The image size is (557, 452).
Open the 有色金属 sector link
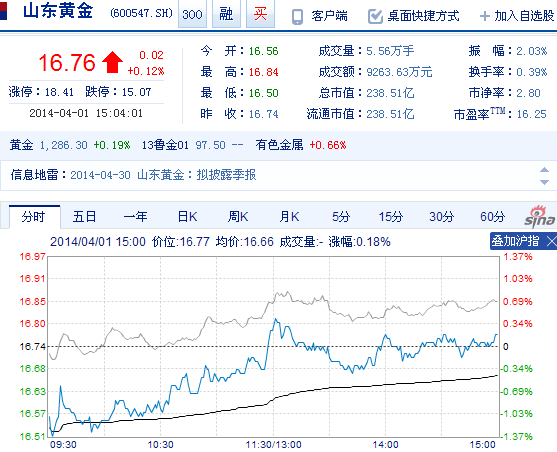279,145
